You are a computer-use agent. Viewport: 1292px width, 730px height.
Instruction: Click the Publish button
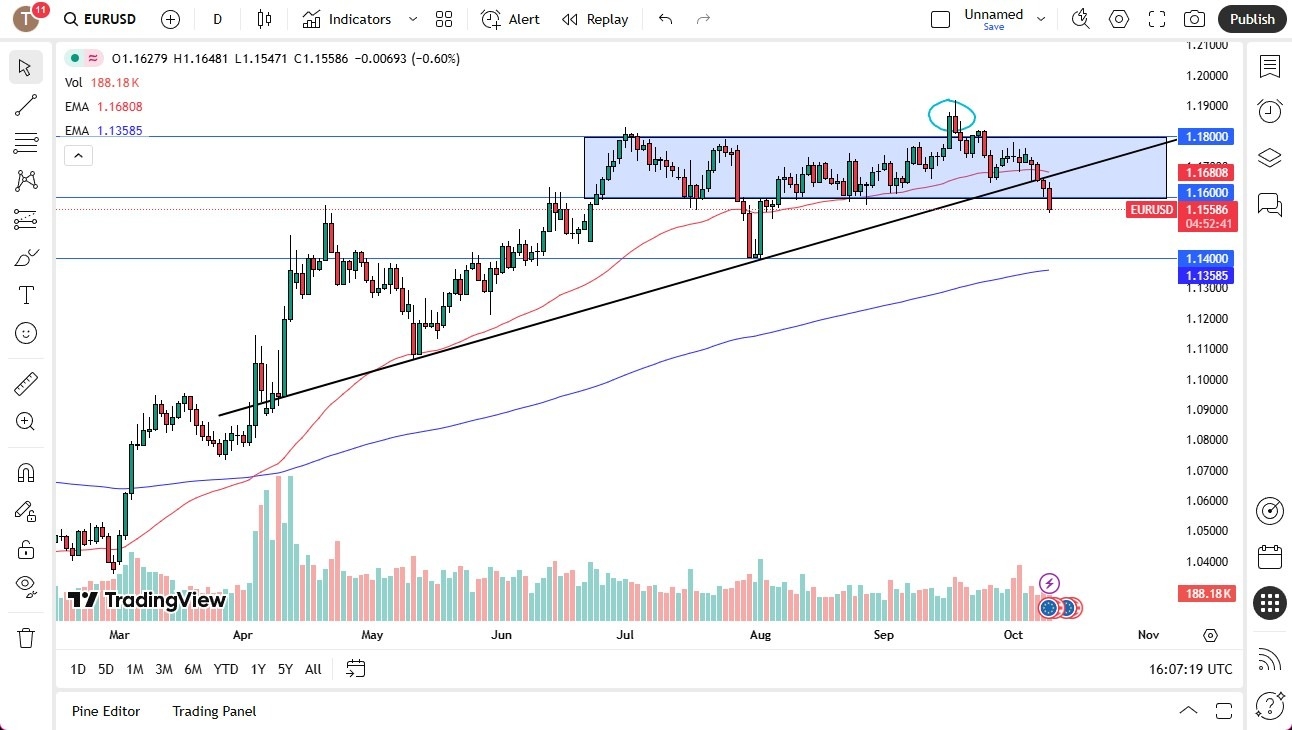pyautogui.click(x=1251, y=19)
